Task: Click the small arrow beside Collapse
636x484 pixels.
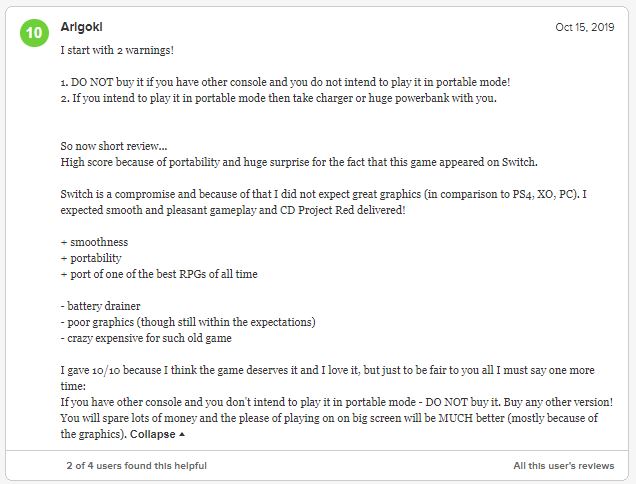Action: 182,435
